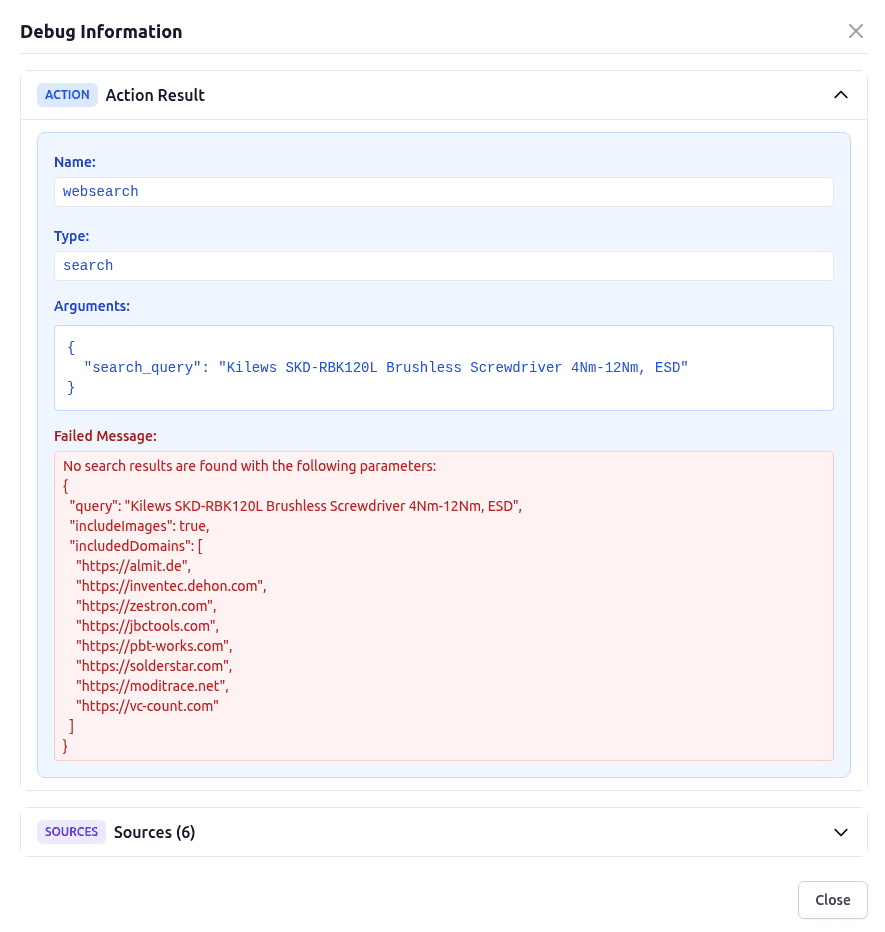Select the search type field

[444, 265]
